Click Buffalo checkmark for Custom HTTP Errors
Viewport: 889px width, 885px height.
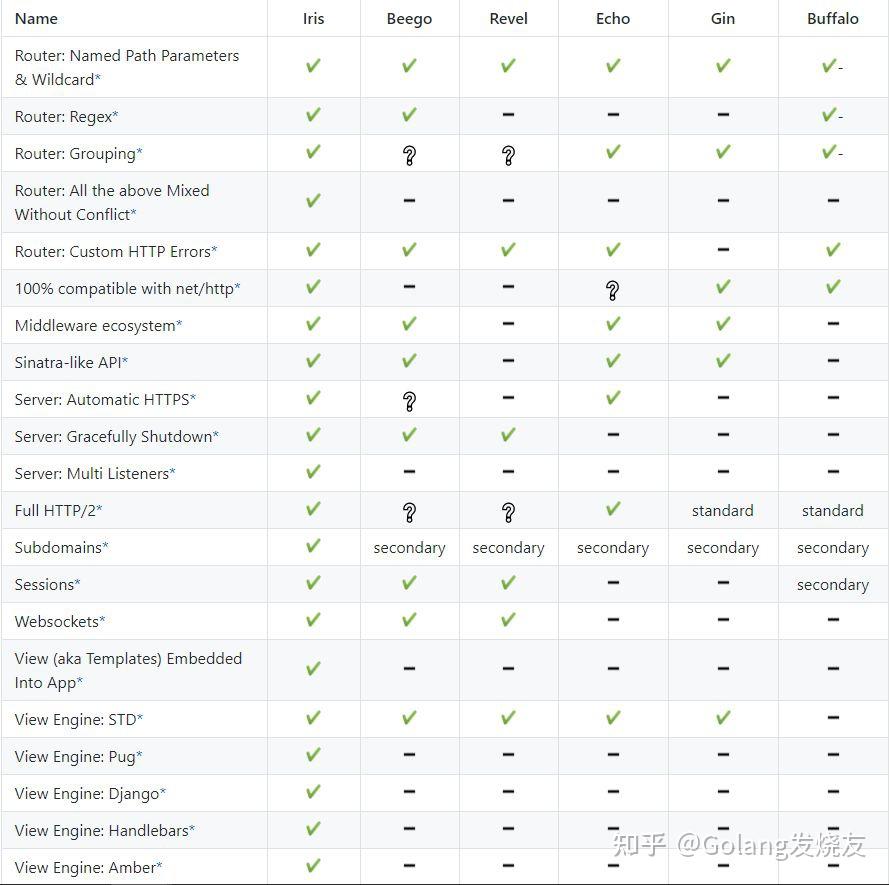point(832,250)
